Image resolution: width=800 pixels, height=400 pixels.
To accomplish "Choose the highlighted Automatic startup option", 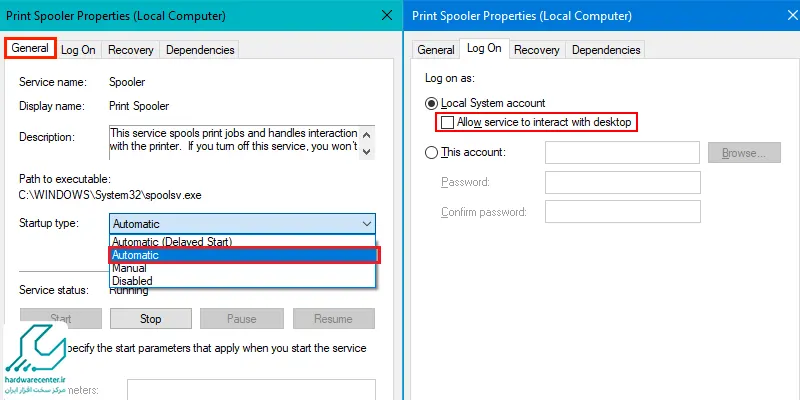I will [244, 255].
